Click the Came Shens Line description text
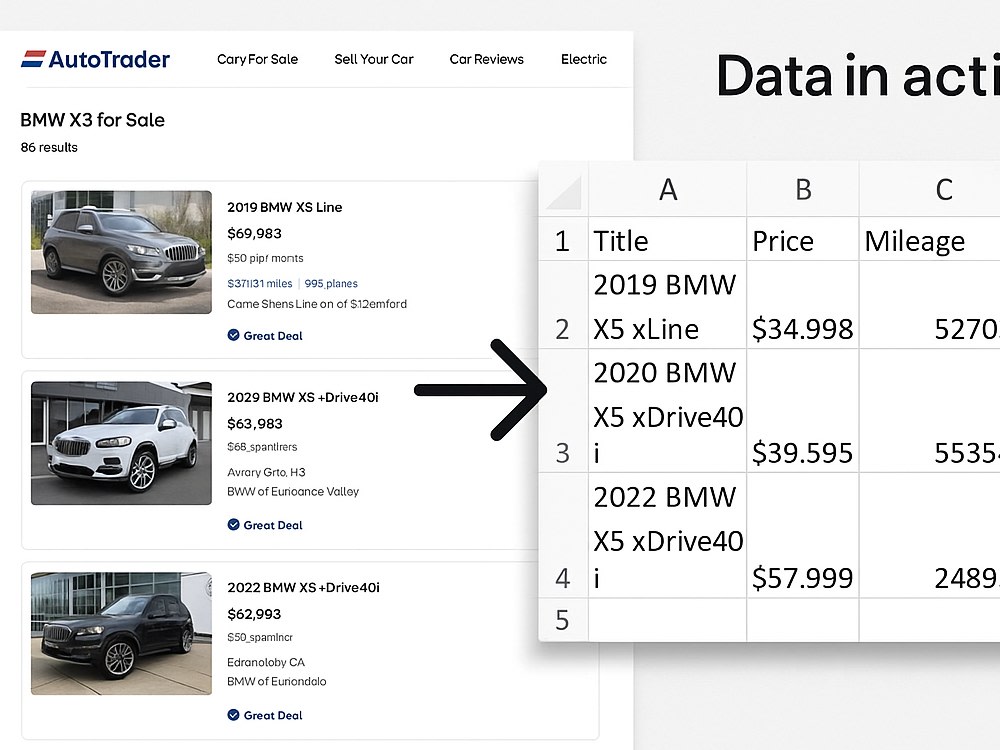The height and width of the screenshot is (750, 1000). 317,304
